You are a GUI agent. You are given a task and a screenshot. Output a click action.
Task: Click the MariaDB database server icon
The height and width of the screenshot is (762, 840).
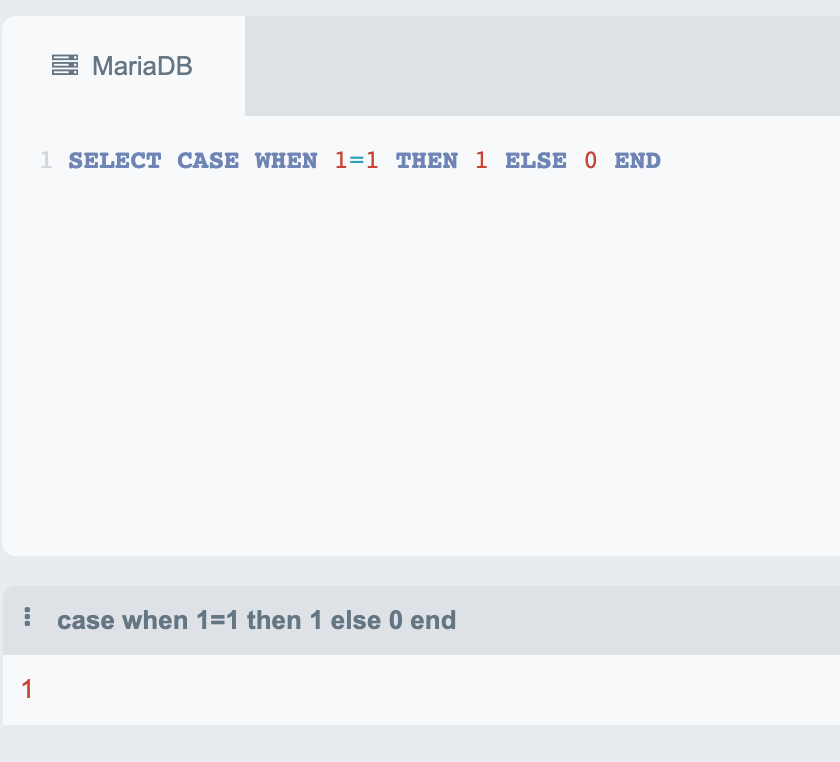click(65, 65)
